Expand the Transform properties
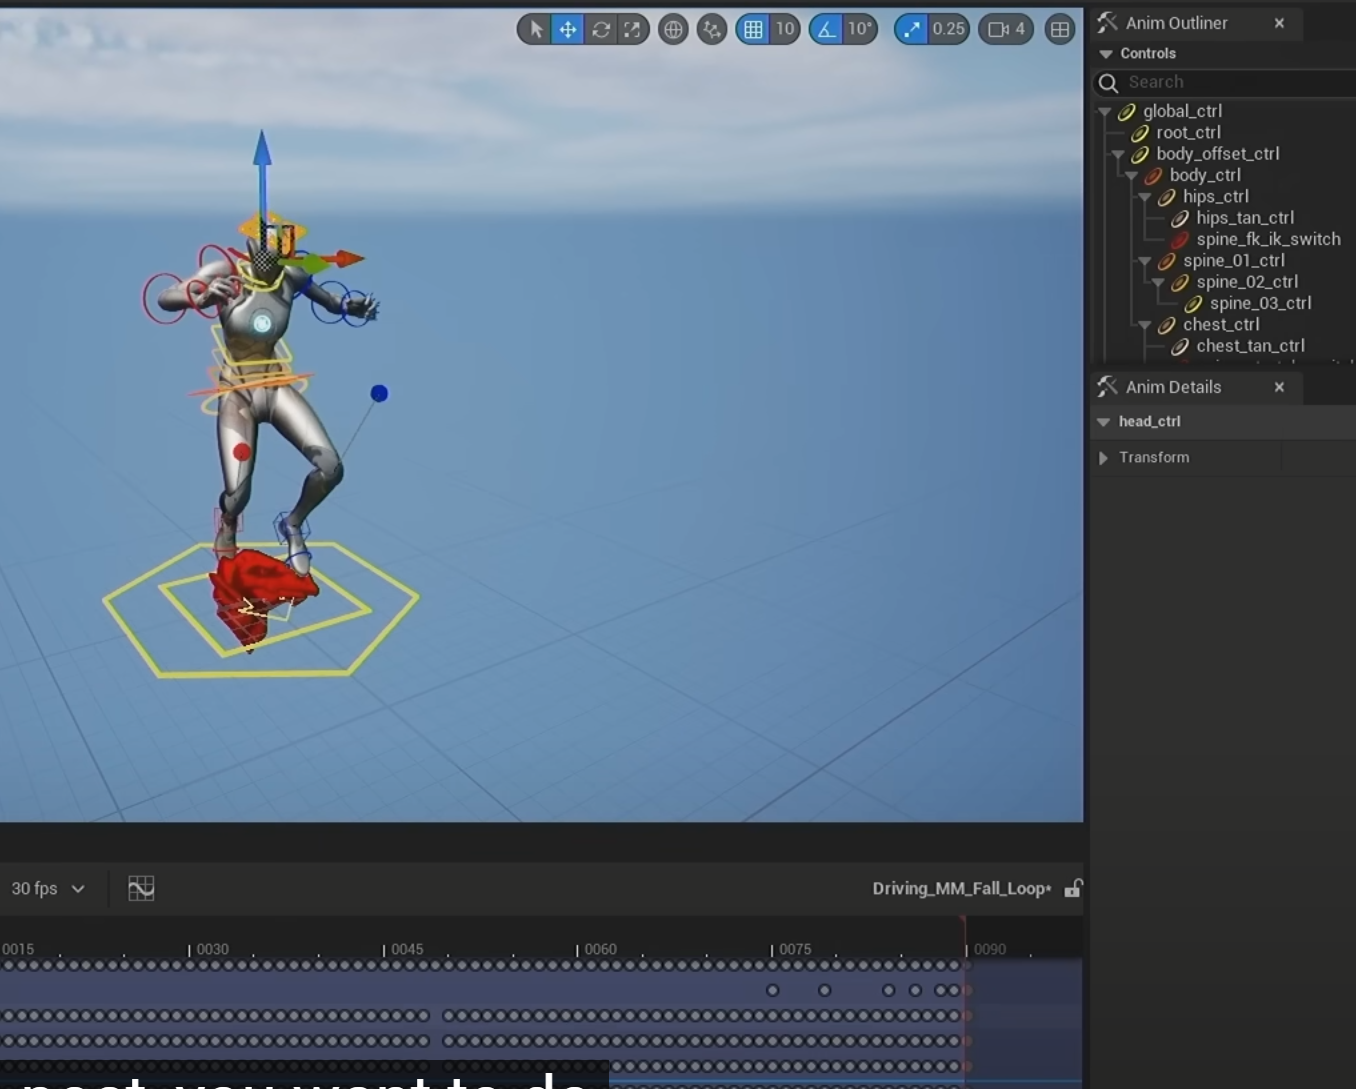 click(x=1103, y=458)
